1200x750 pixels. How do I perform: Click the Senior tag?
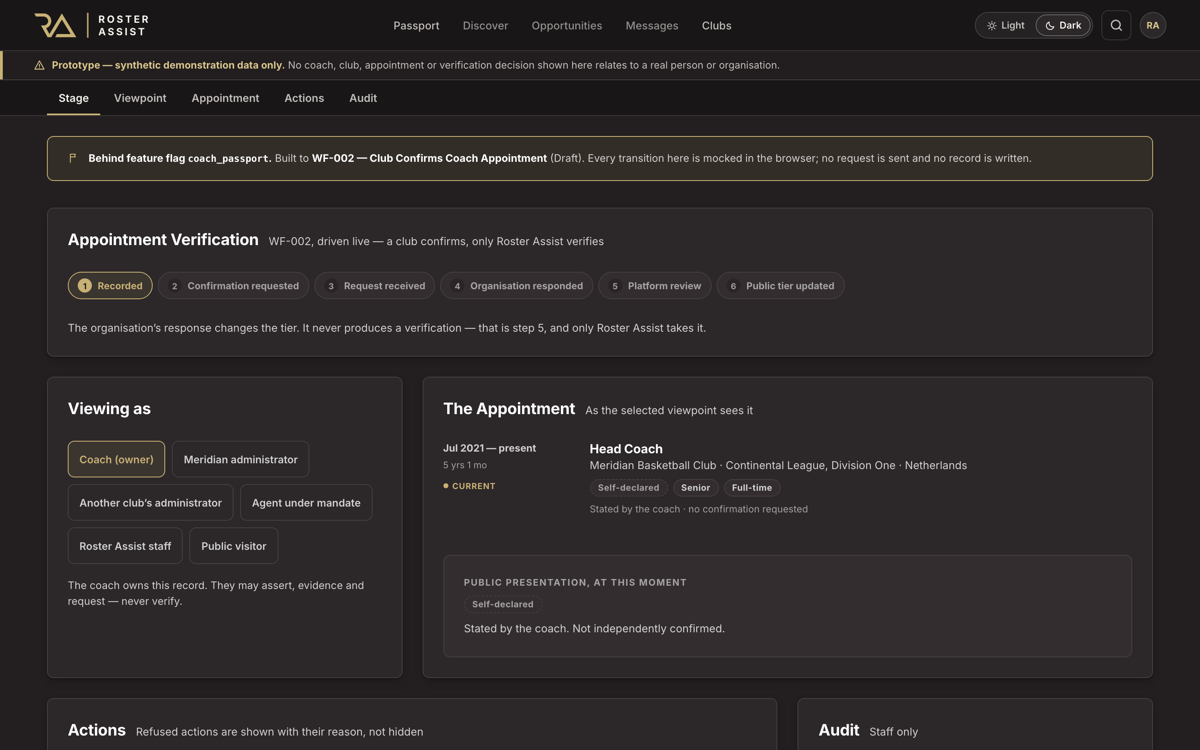point(695,488)
